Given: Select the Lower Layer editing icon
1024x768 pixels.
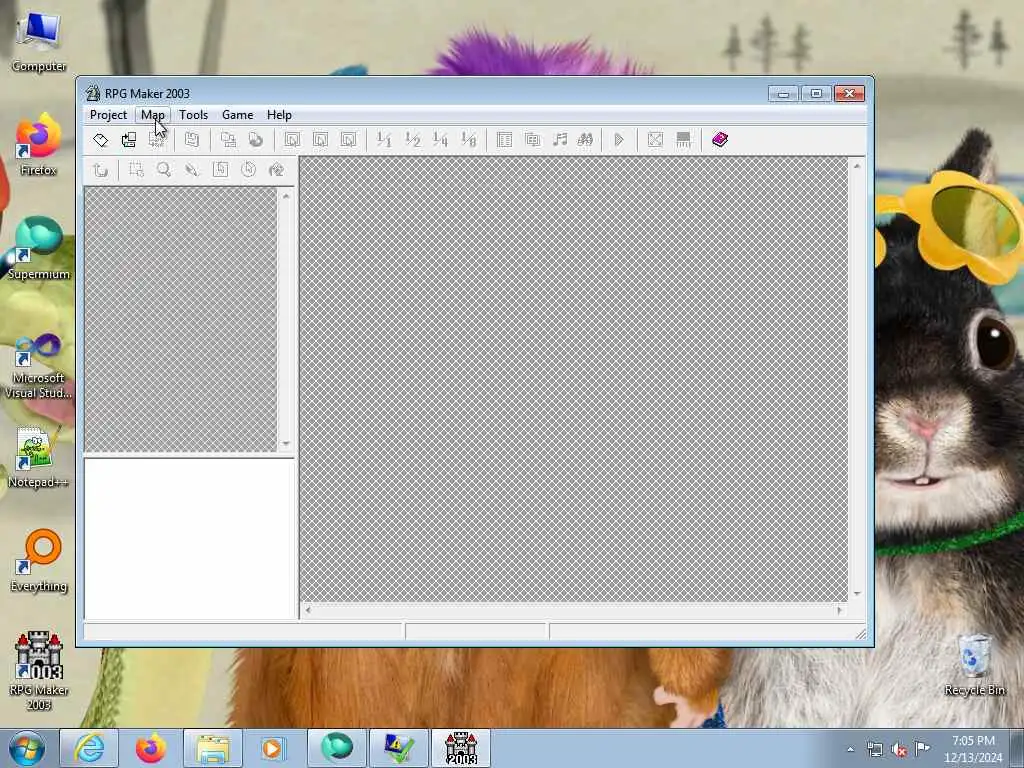Looking at the screenshot, I should pos(292,139).
